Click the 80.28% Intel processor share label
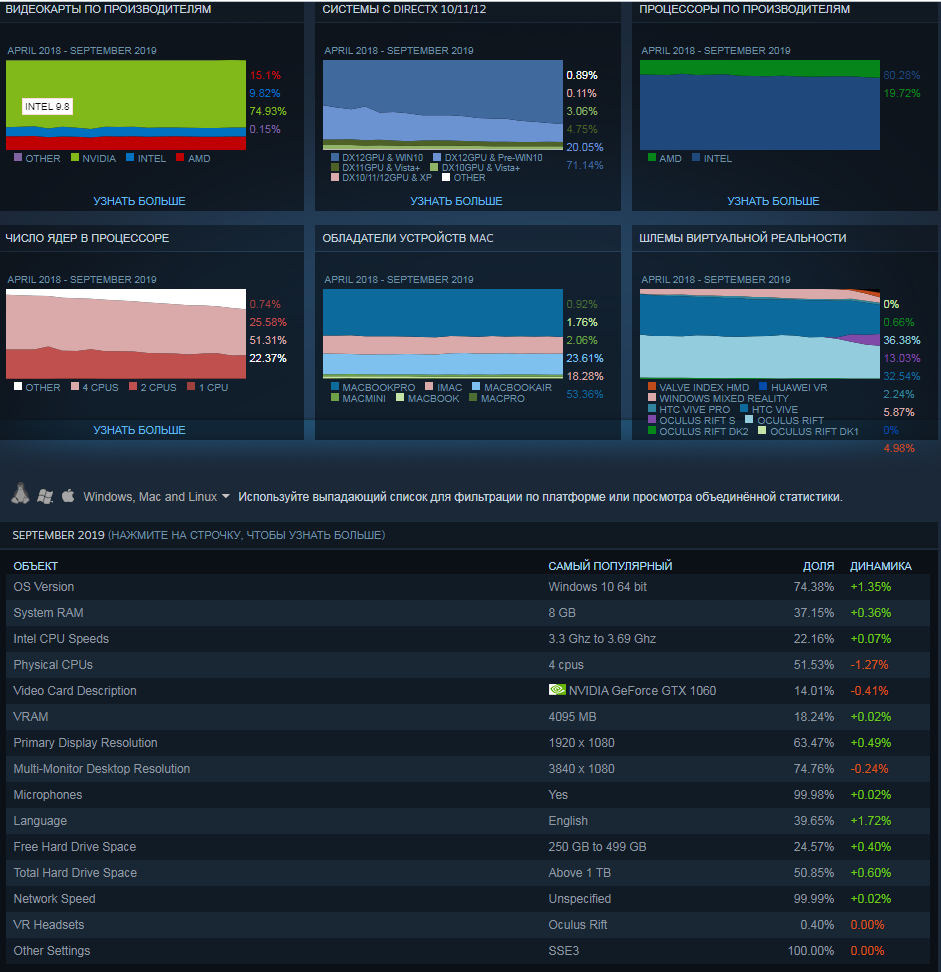Image resolution: width=941 pixels, height=972 pixels. [902, 75]
